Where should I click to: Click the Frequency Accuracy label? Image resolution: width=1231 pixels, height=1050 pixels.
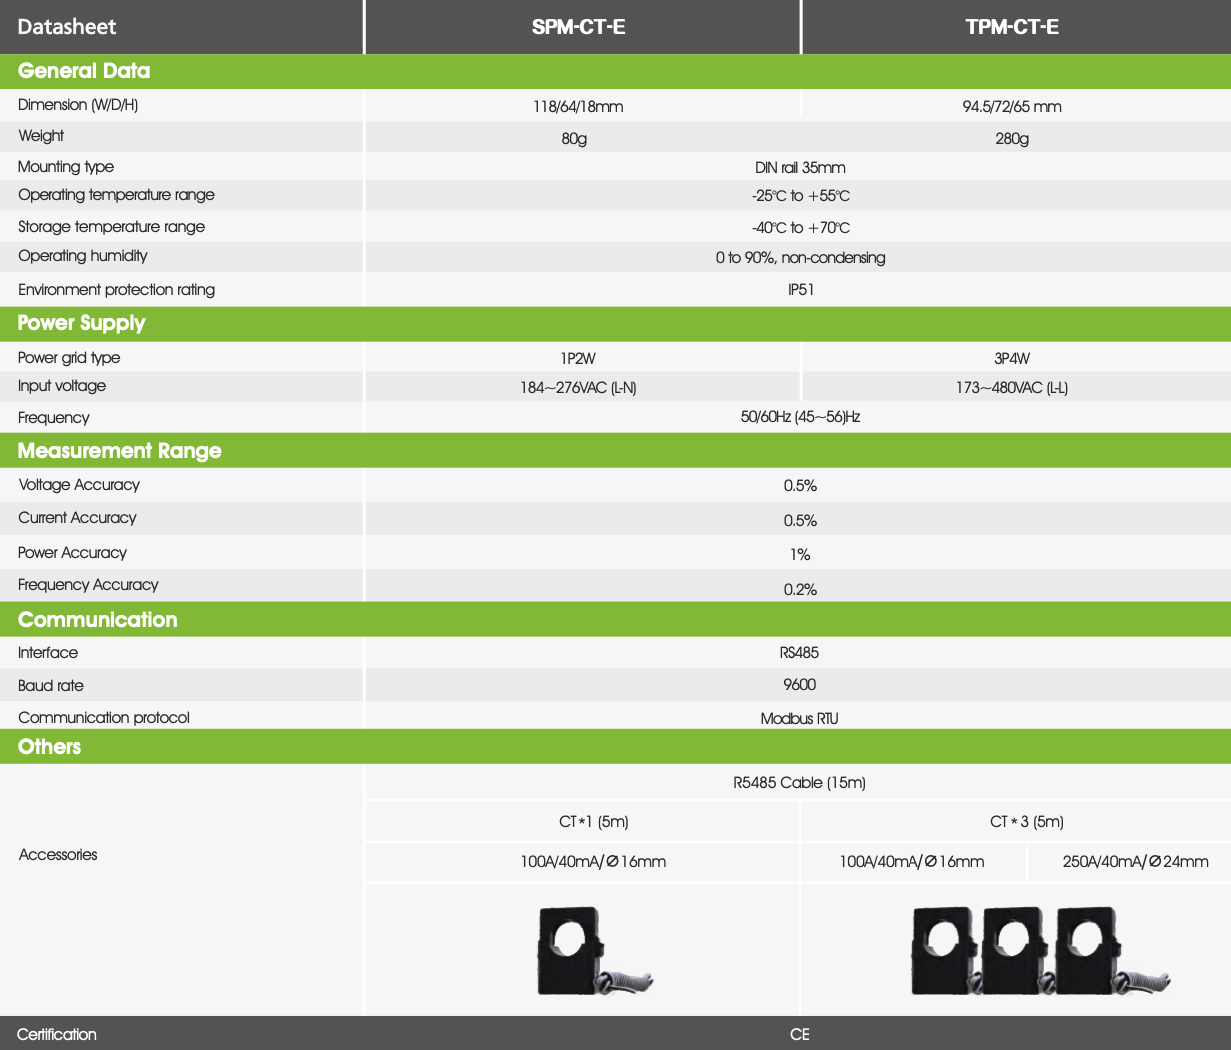(88, 585)
